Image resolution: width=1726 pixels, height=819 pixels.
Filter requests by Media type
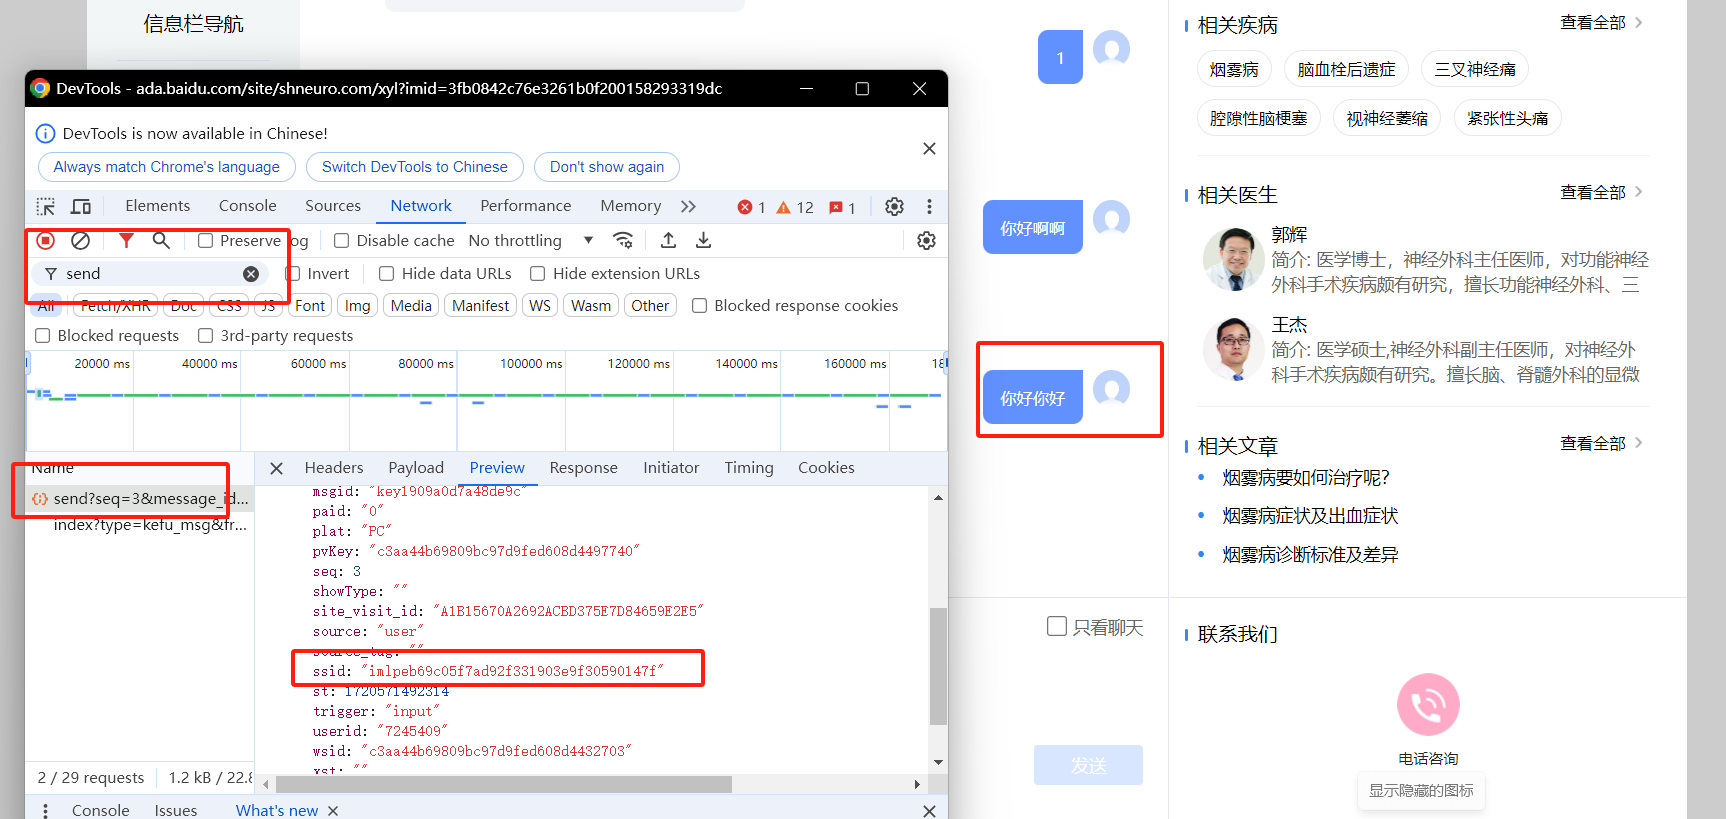pos(411,306)
